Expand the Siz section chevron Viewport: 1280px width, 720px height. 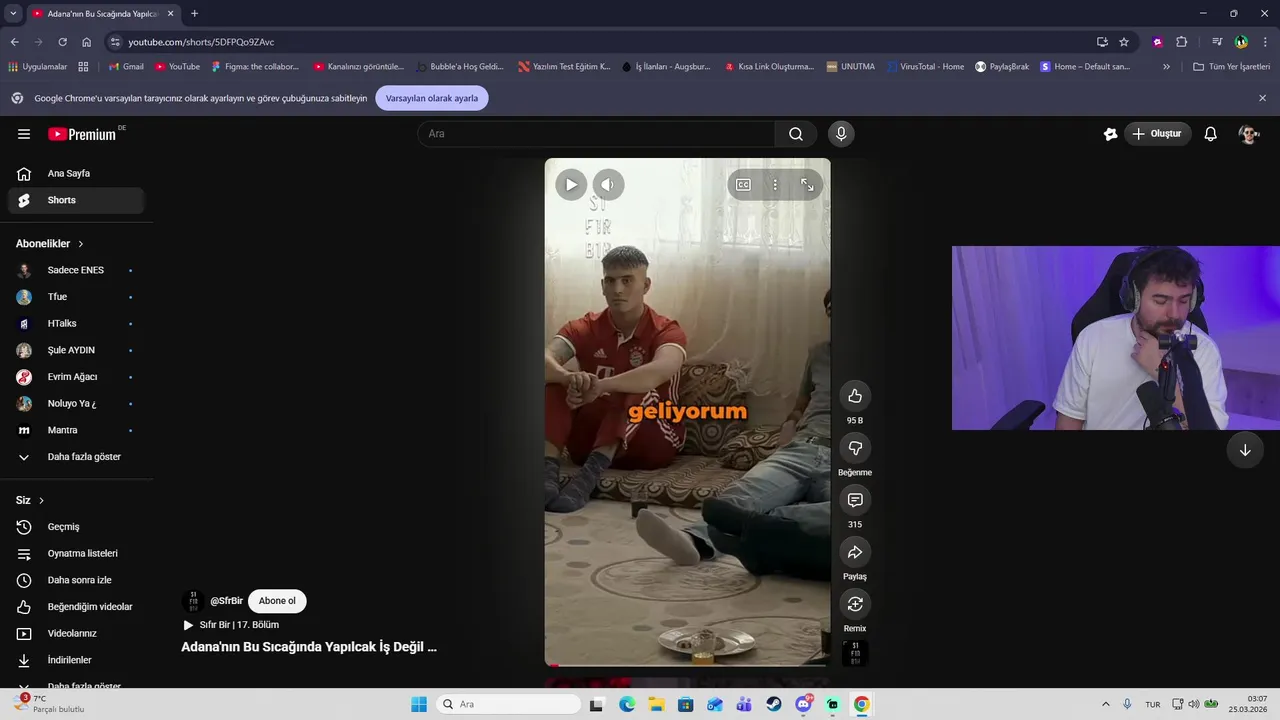coord(41,500)
